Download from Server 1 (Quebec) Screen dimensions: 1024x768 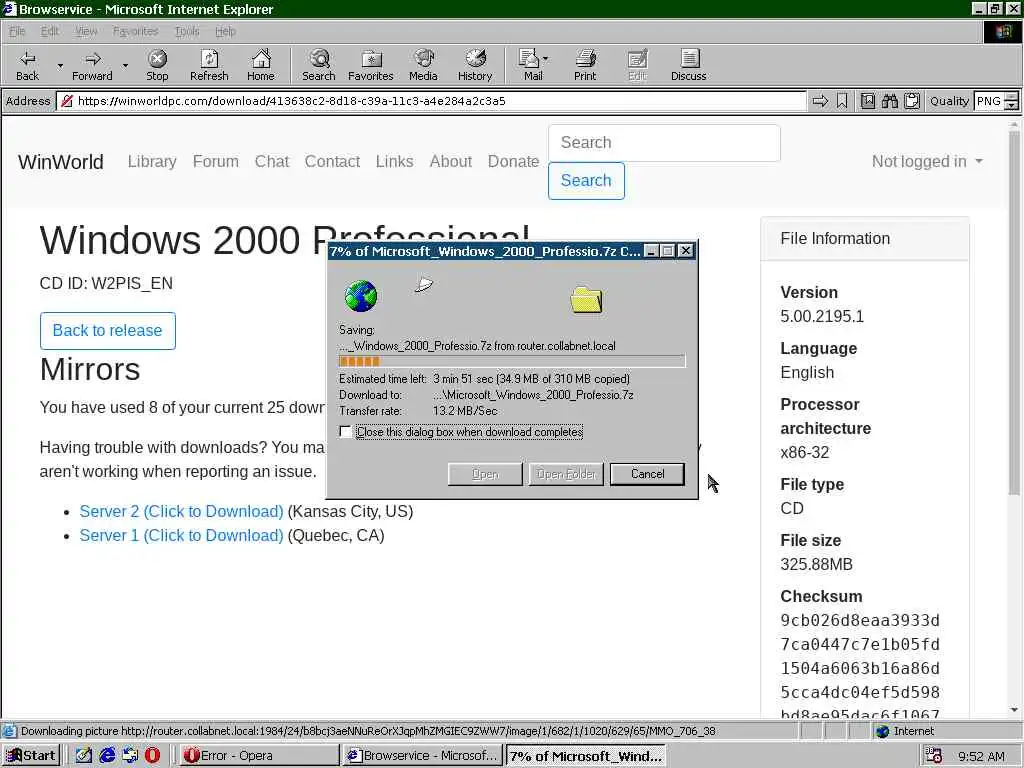click(182, 536)
